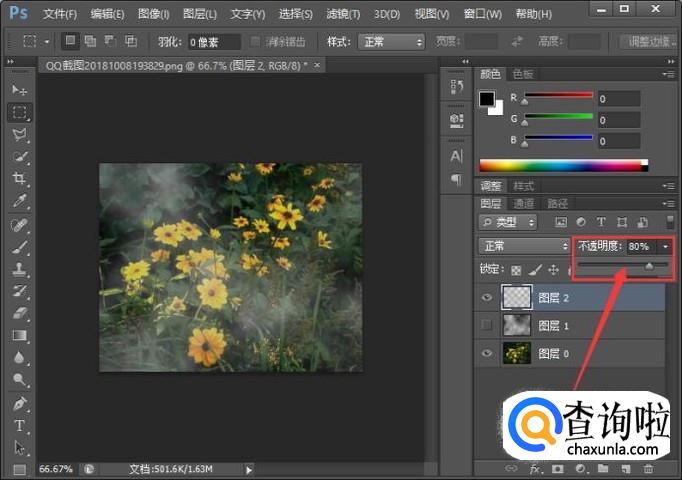Screen dimensions: 682x480
Task: Select the Polygonal Lasso tool
Action: click(20, 135)
